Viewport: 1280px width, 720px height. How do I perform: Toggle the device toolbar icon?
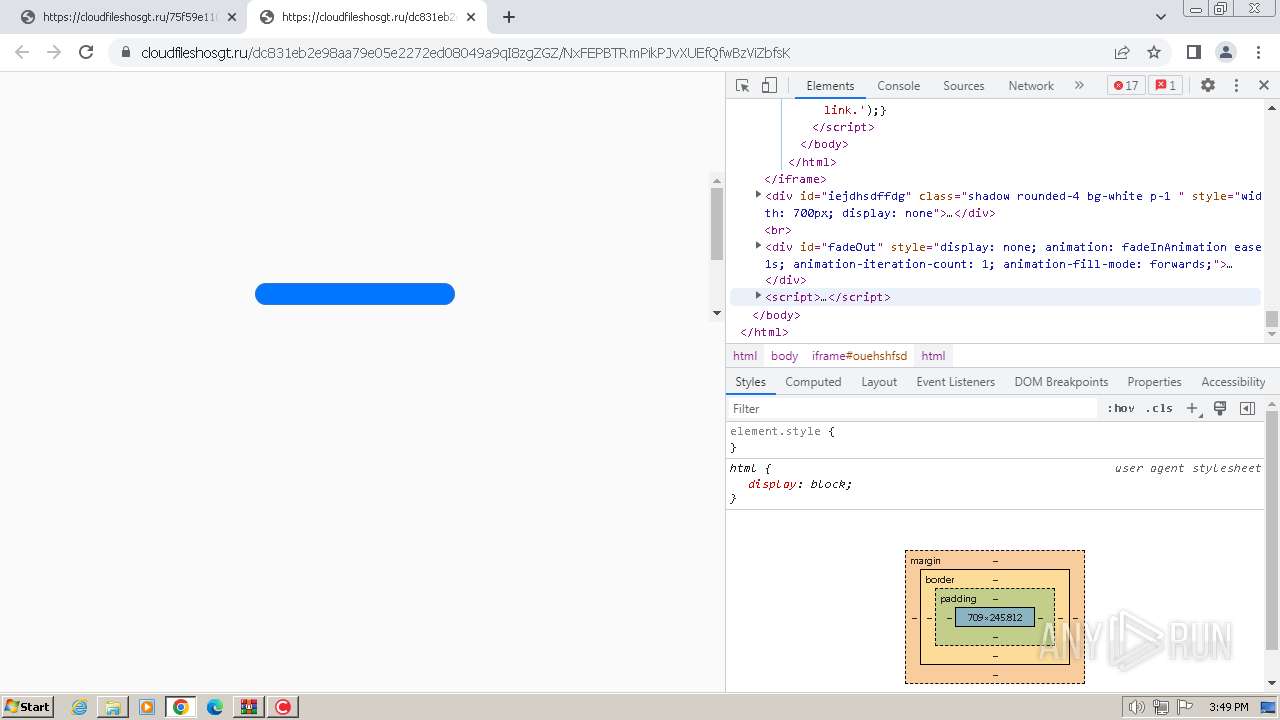tap(769, 86)
